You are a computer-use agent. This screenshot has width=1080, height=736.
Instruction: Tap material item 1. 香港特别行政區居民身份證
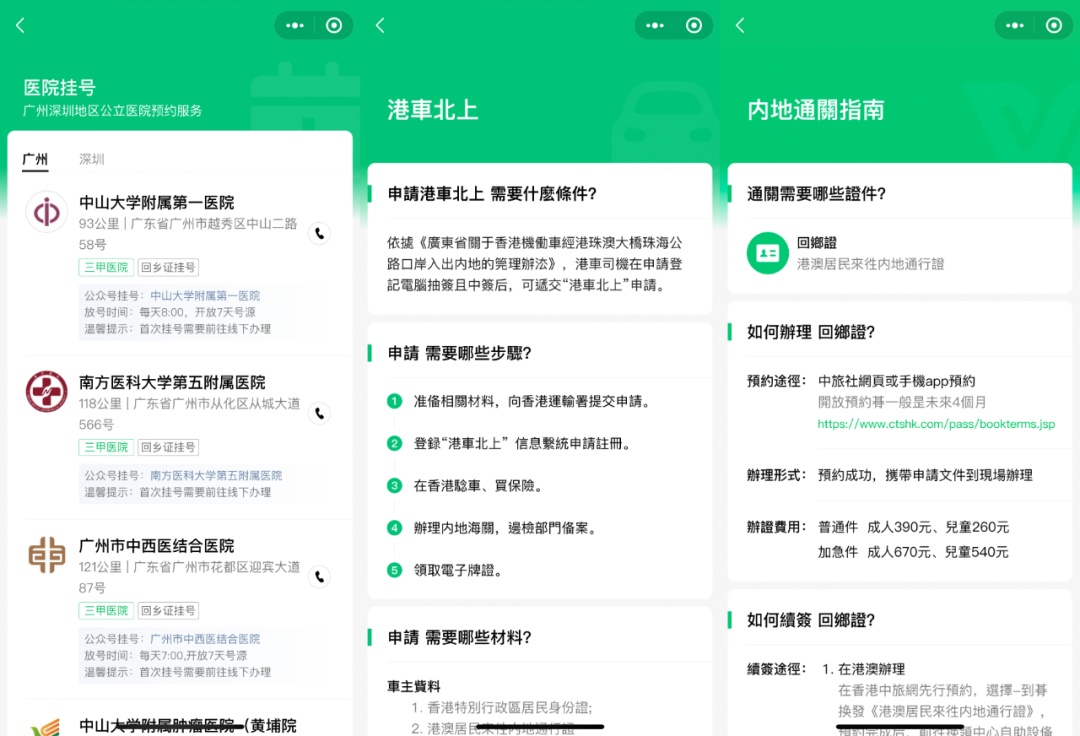pyautogui.click(x=501, y=707)
